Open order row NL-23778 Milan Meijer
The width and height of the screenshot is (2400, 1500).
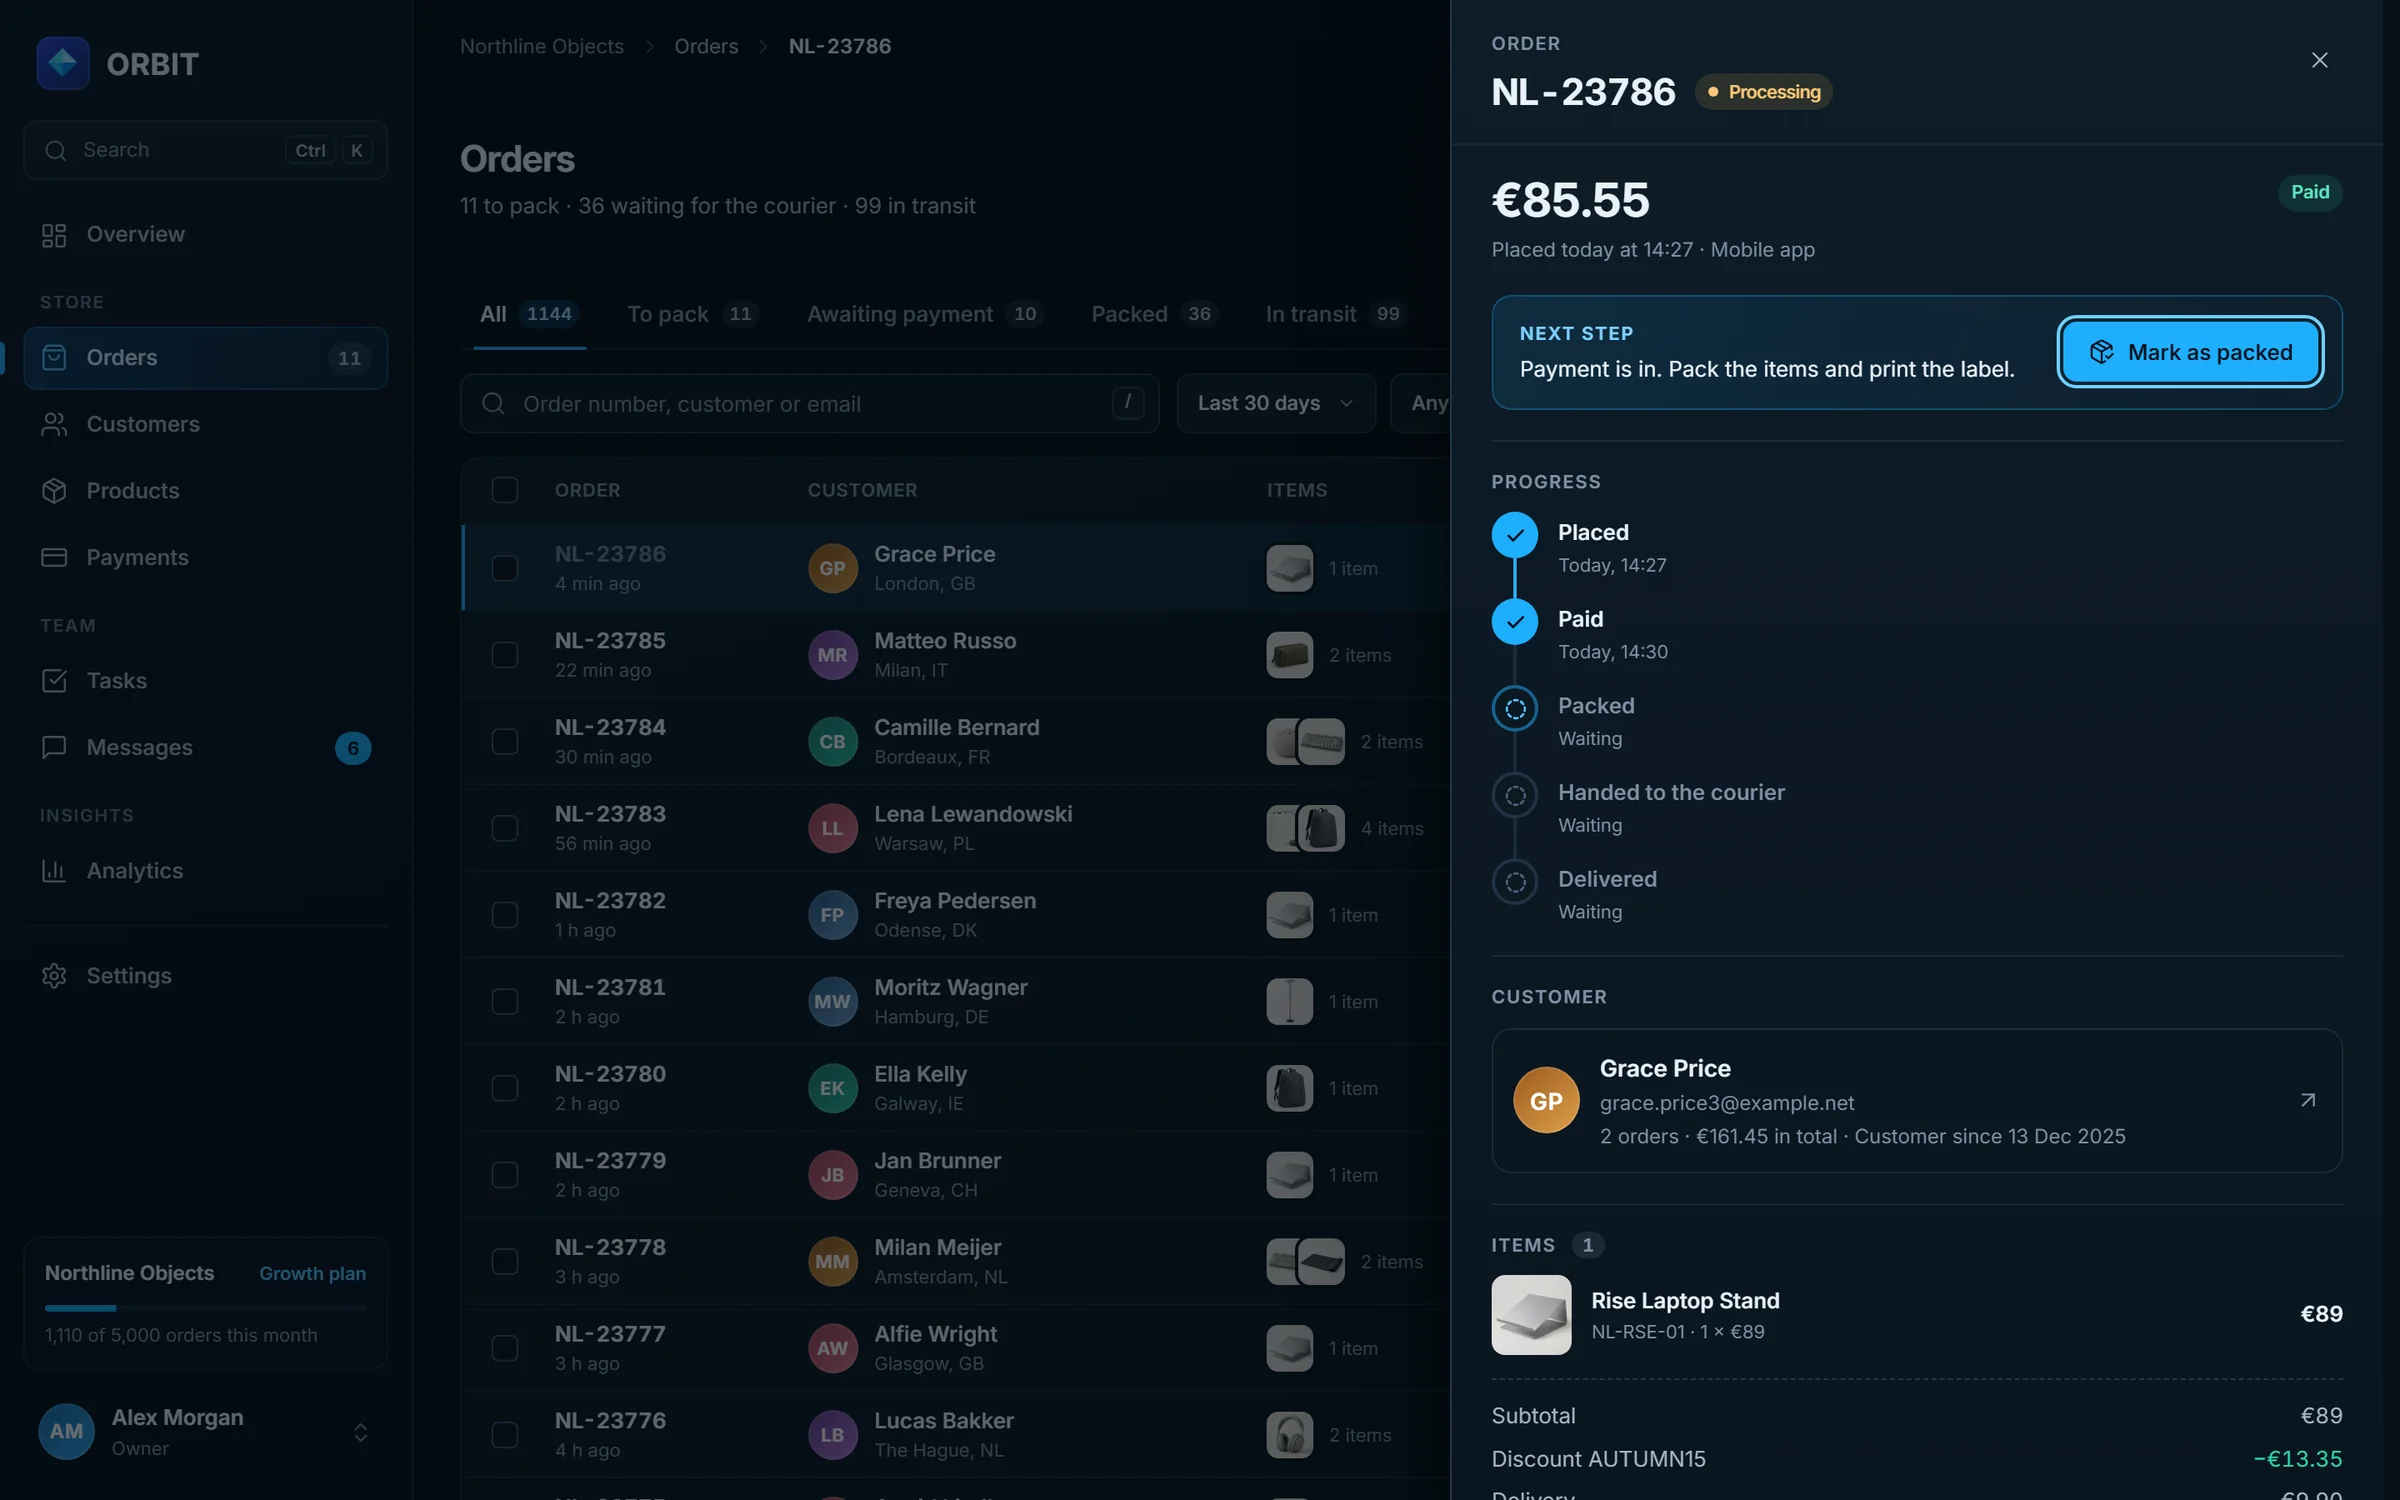tap(955, 1262)
